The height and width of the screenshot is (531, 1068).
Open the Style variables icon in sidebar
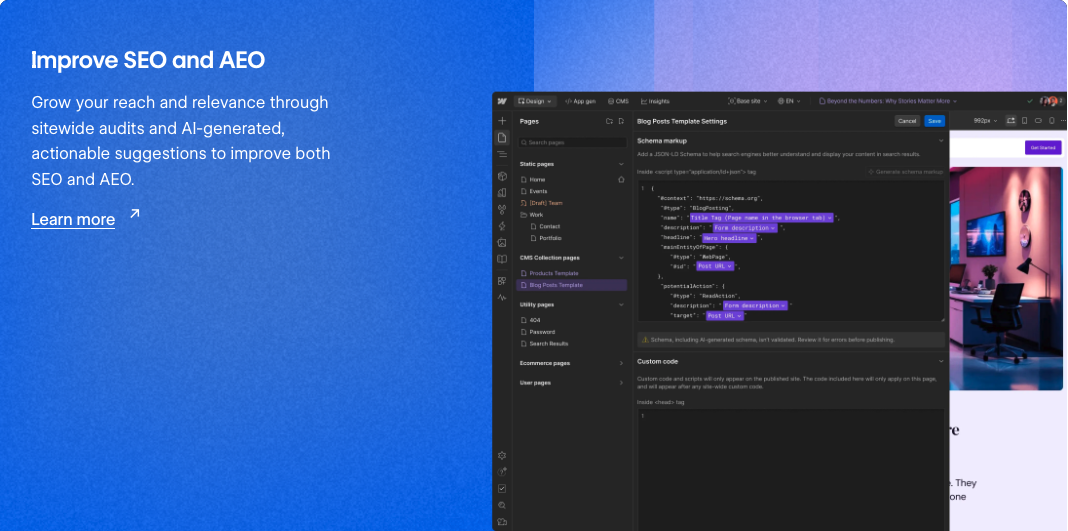pyautogui.click(x=502, y=193)
